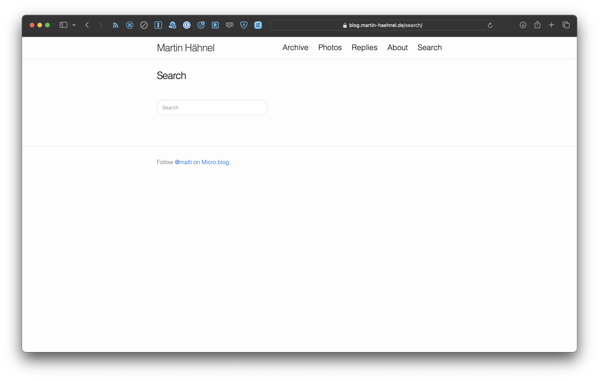599x381 pixels.
Task: Close the window with the red button
Action: click(32, 25)
